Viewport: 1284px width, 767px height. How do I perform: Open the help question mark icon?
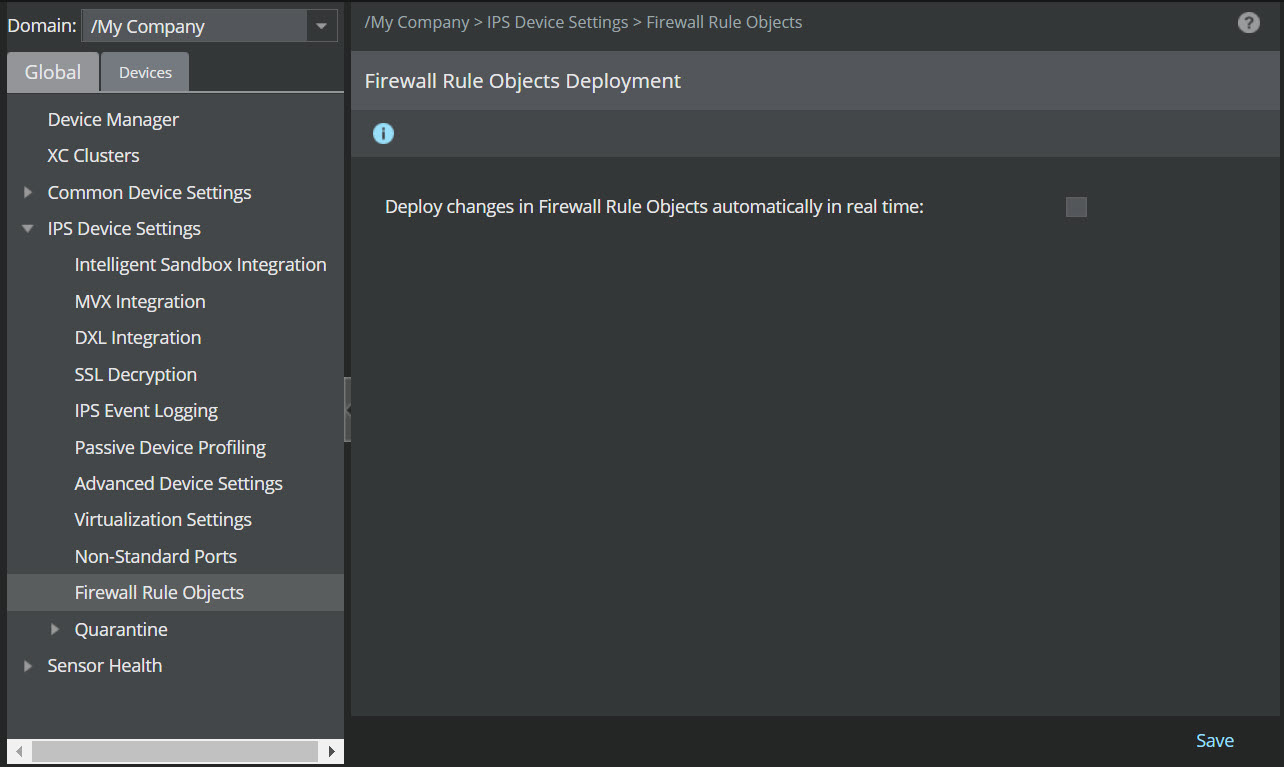tap(1248, 23)
